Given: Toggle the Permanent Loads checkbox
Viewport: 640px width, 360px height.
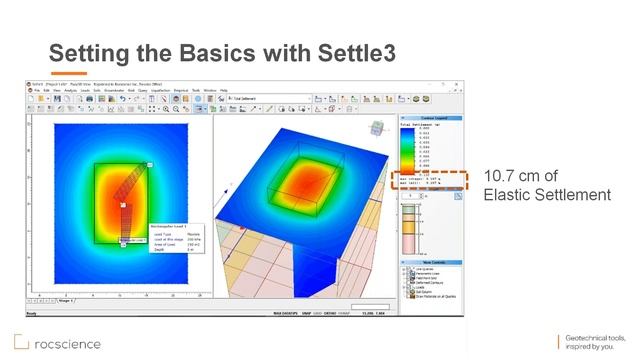Looking at the screenshot, I should coord(408,273).
